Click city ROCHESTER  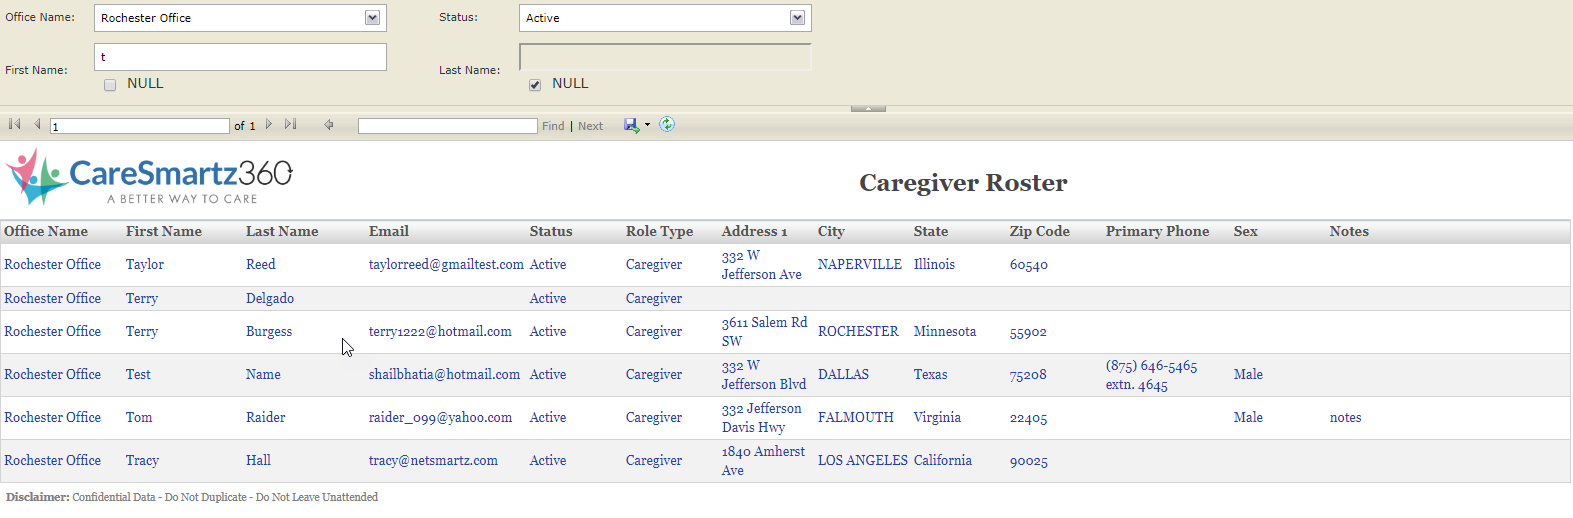click(x=858, y=331)
